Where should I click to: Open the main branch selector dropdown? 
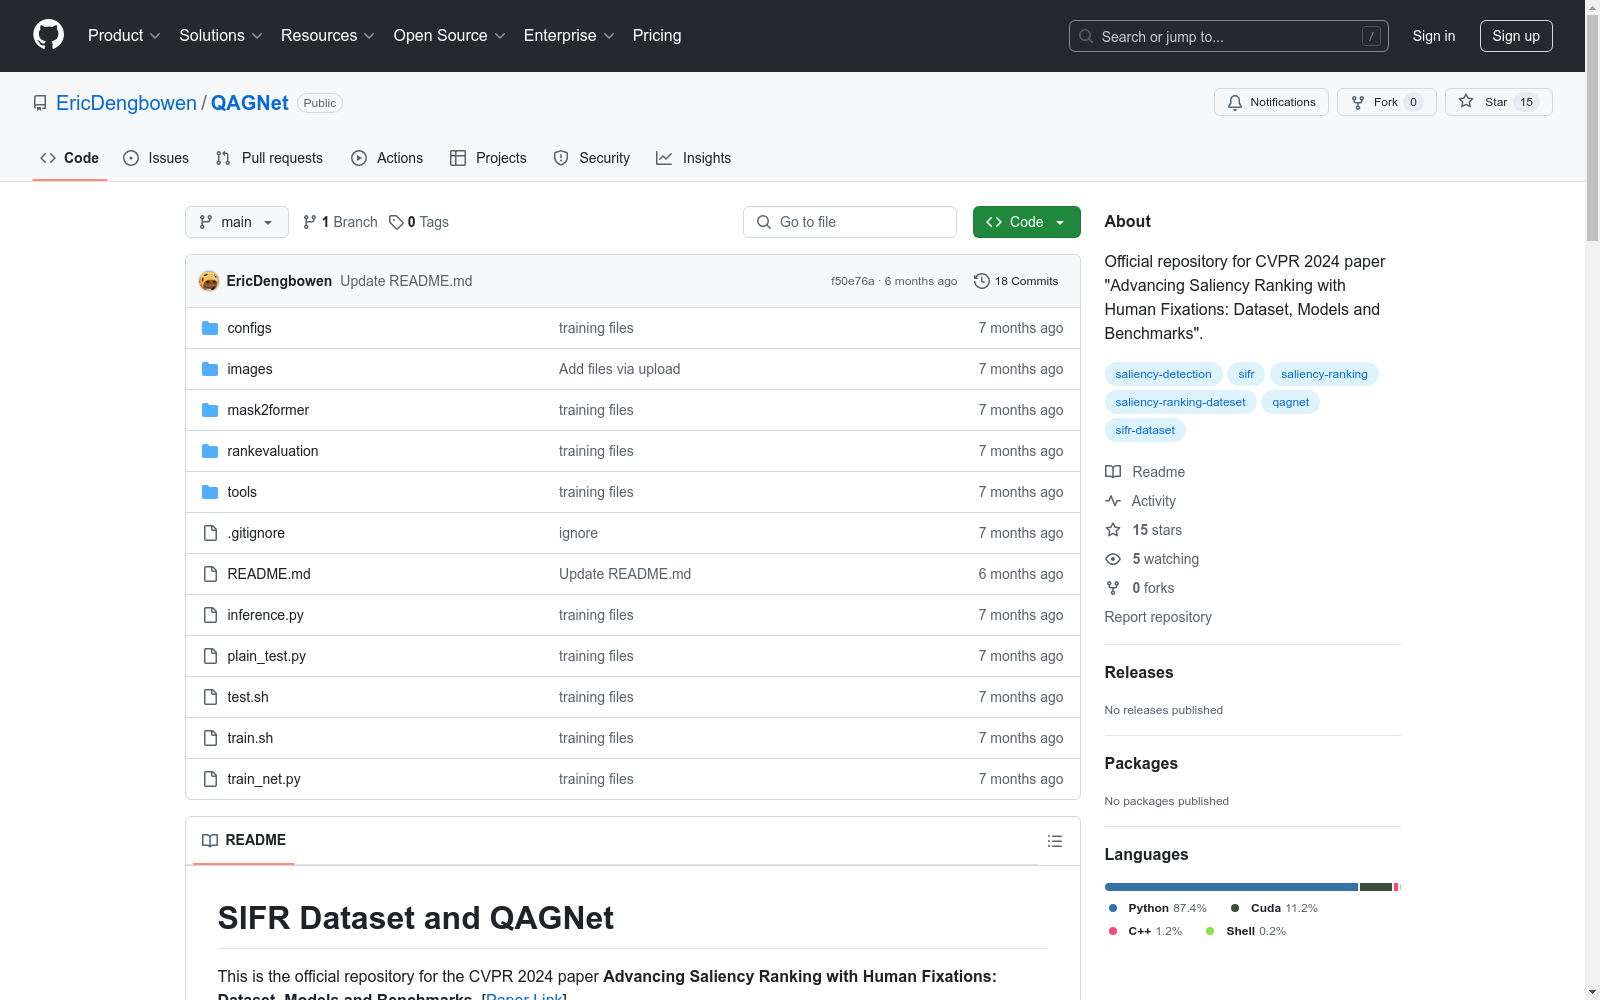237,222
